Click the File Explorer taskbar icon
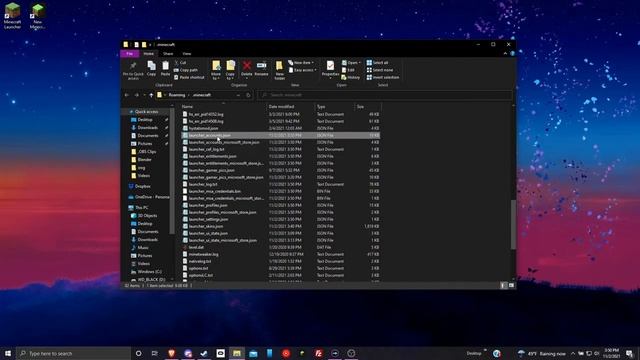The image size is (640, 360). [237, 353]
